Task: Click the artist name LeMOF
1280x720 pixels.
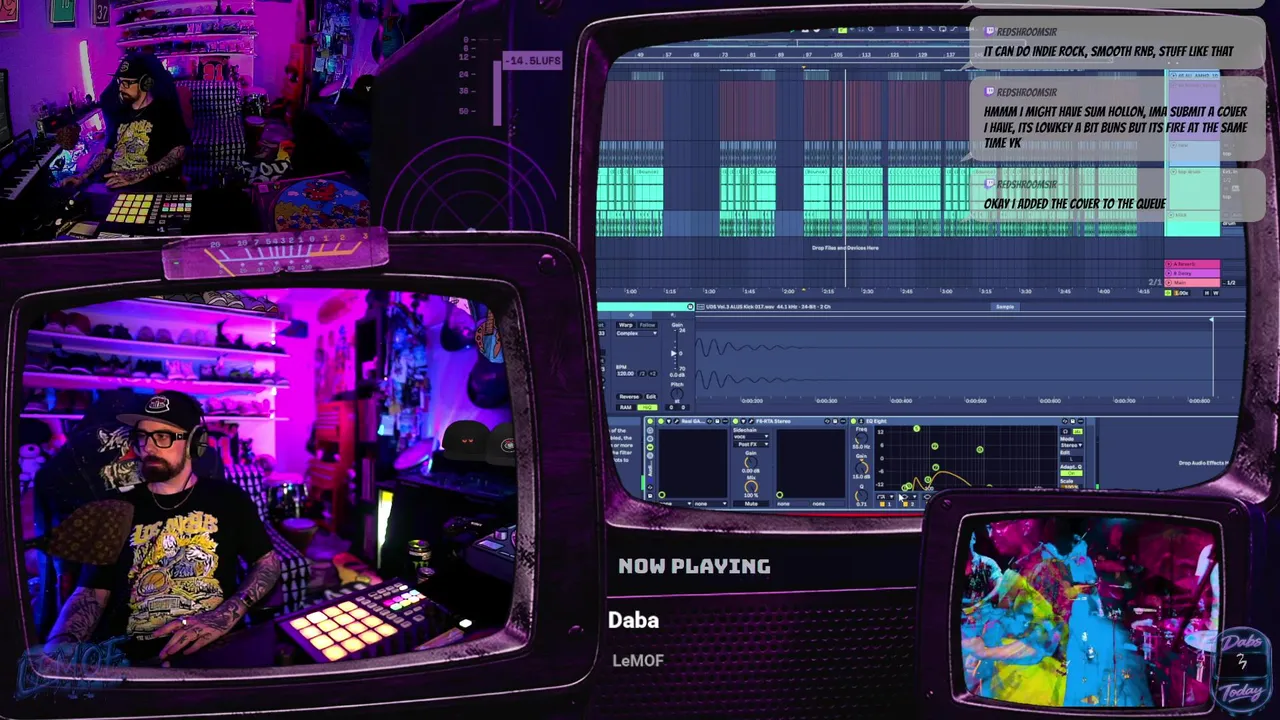Action: point(638,660)
